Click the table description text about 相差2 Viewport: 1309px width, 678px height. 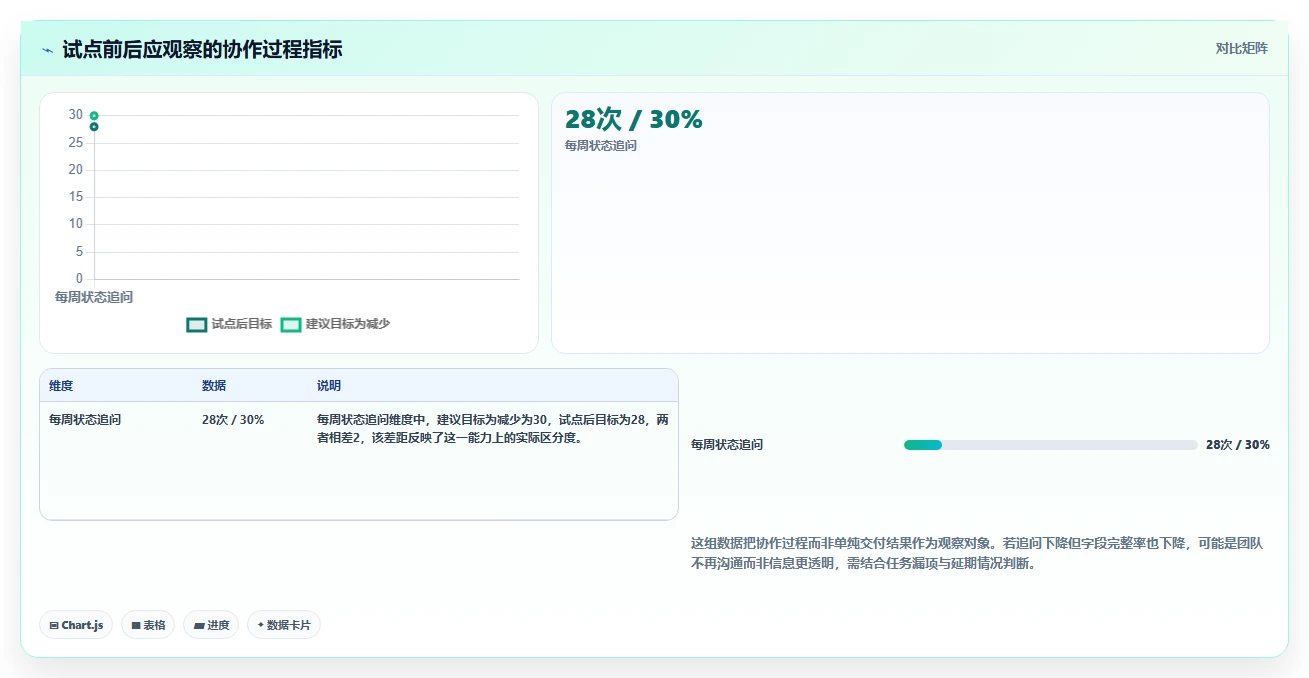pyautogui.click(x=493, y=429)
